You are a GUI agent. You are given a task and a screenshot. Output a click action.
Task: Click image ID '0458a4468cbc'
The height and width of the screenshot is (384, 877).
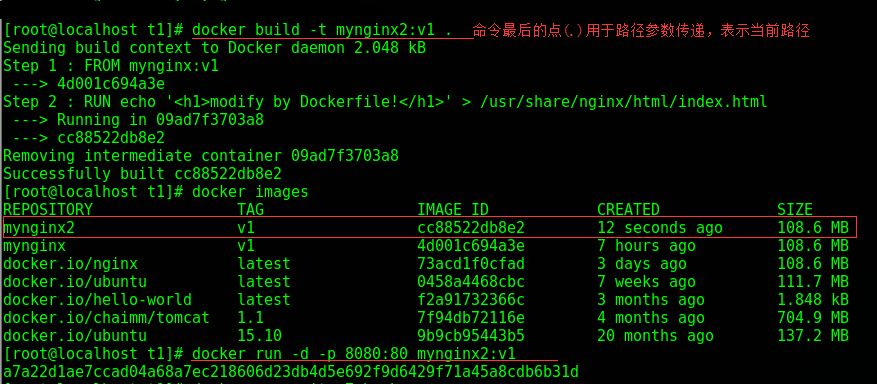(x=471, y=281)
